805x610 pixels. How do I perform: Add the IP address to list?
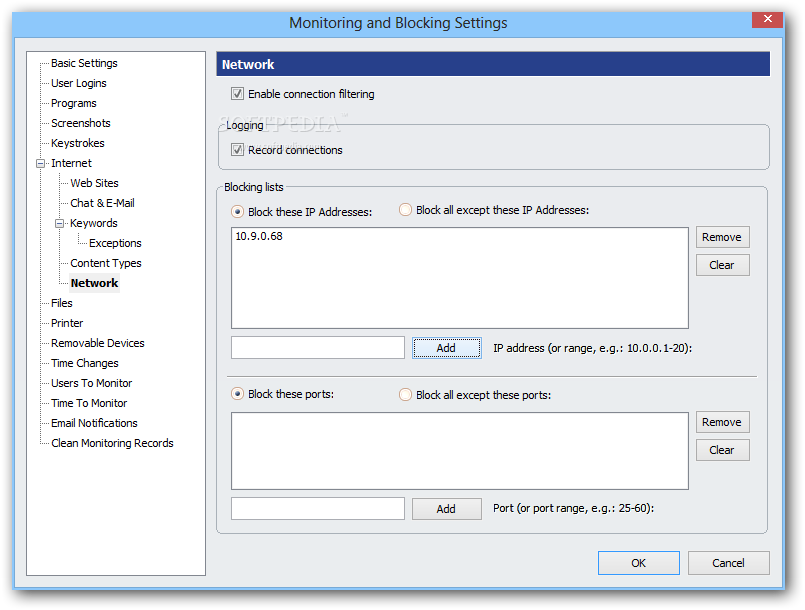pyautogui.click(x=446, y=348)
